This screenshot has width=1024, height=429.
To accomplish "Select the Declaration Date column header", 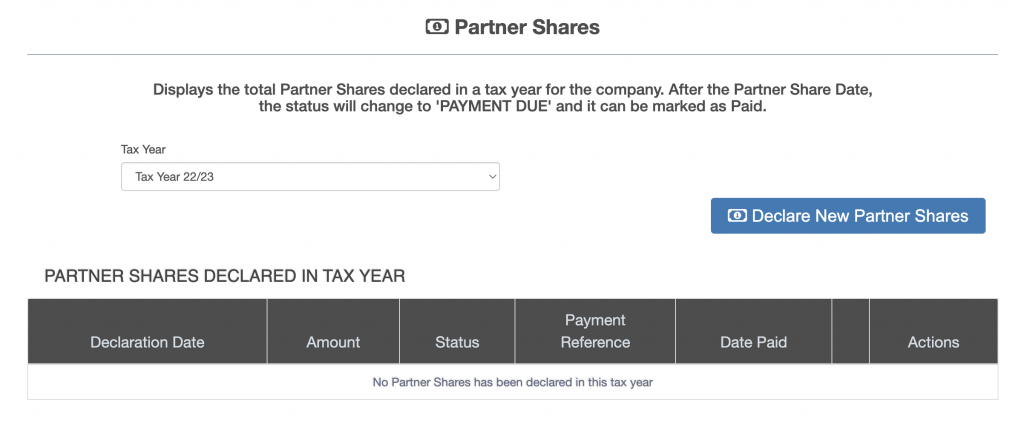I will click(147, 342).
